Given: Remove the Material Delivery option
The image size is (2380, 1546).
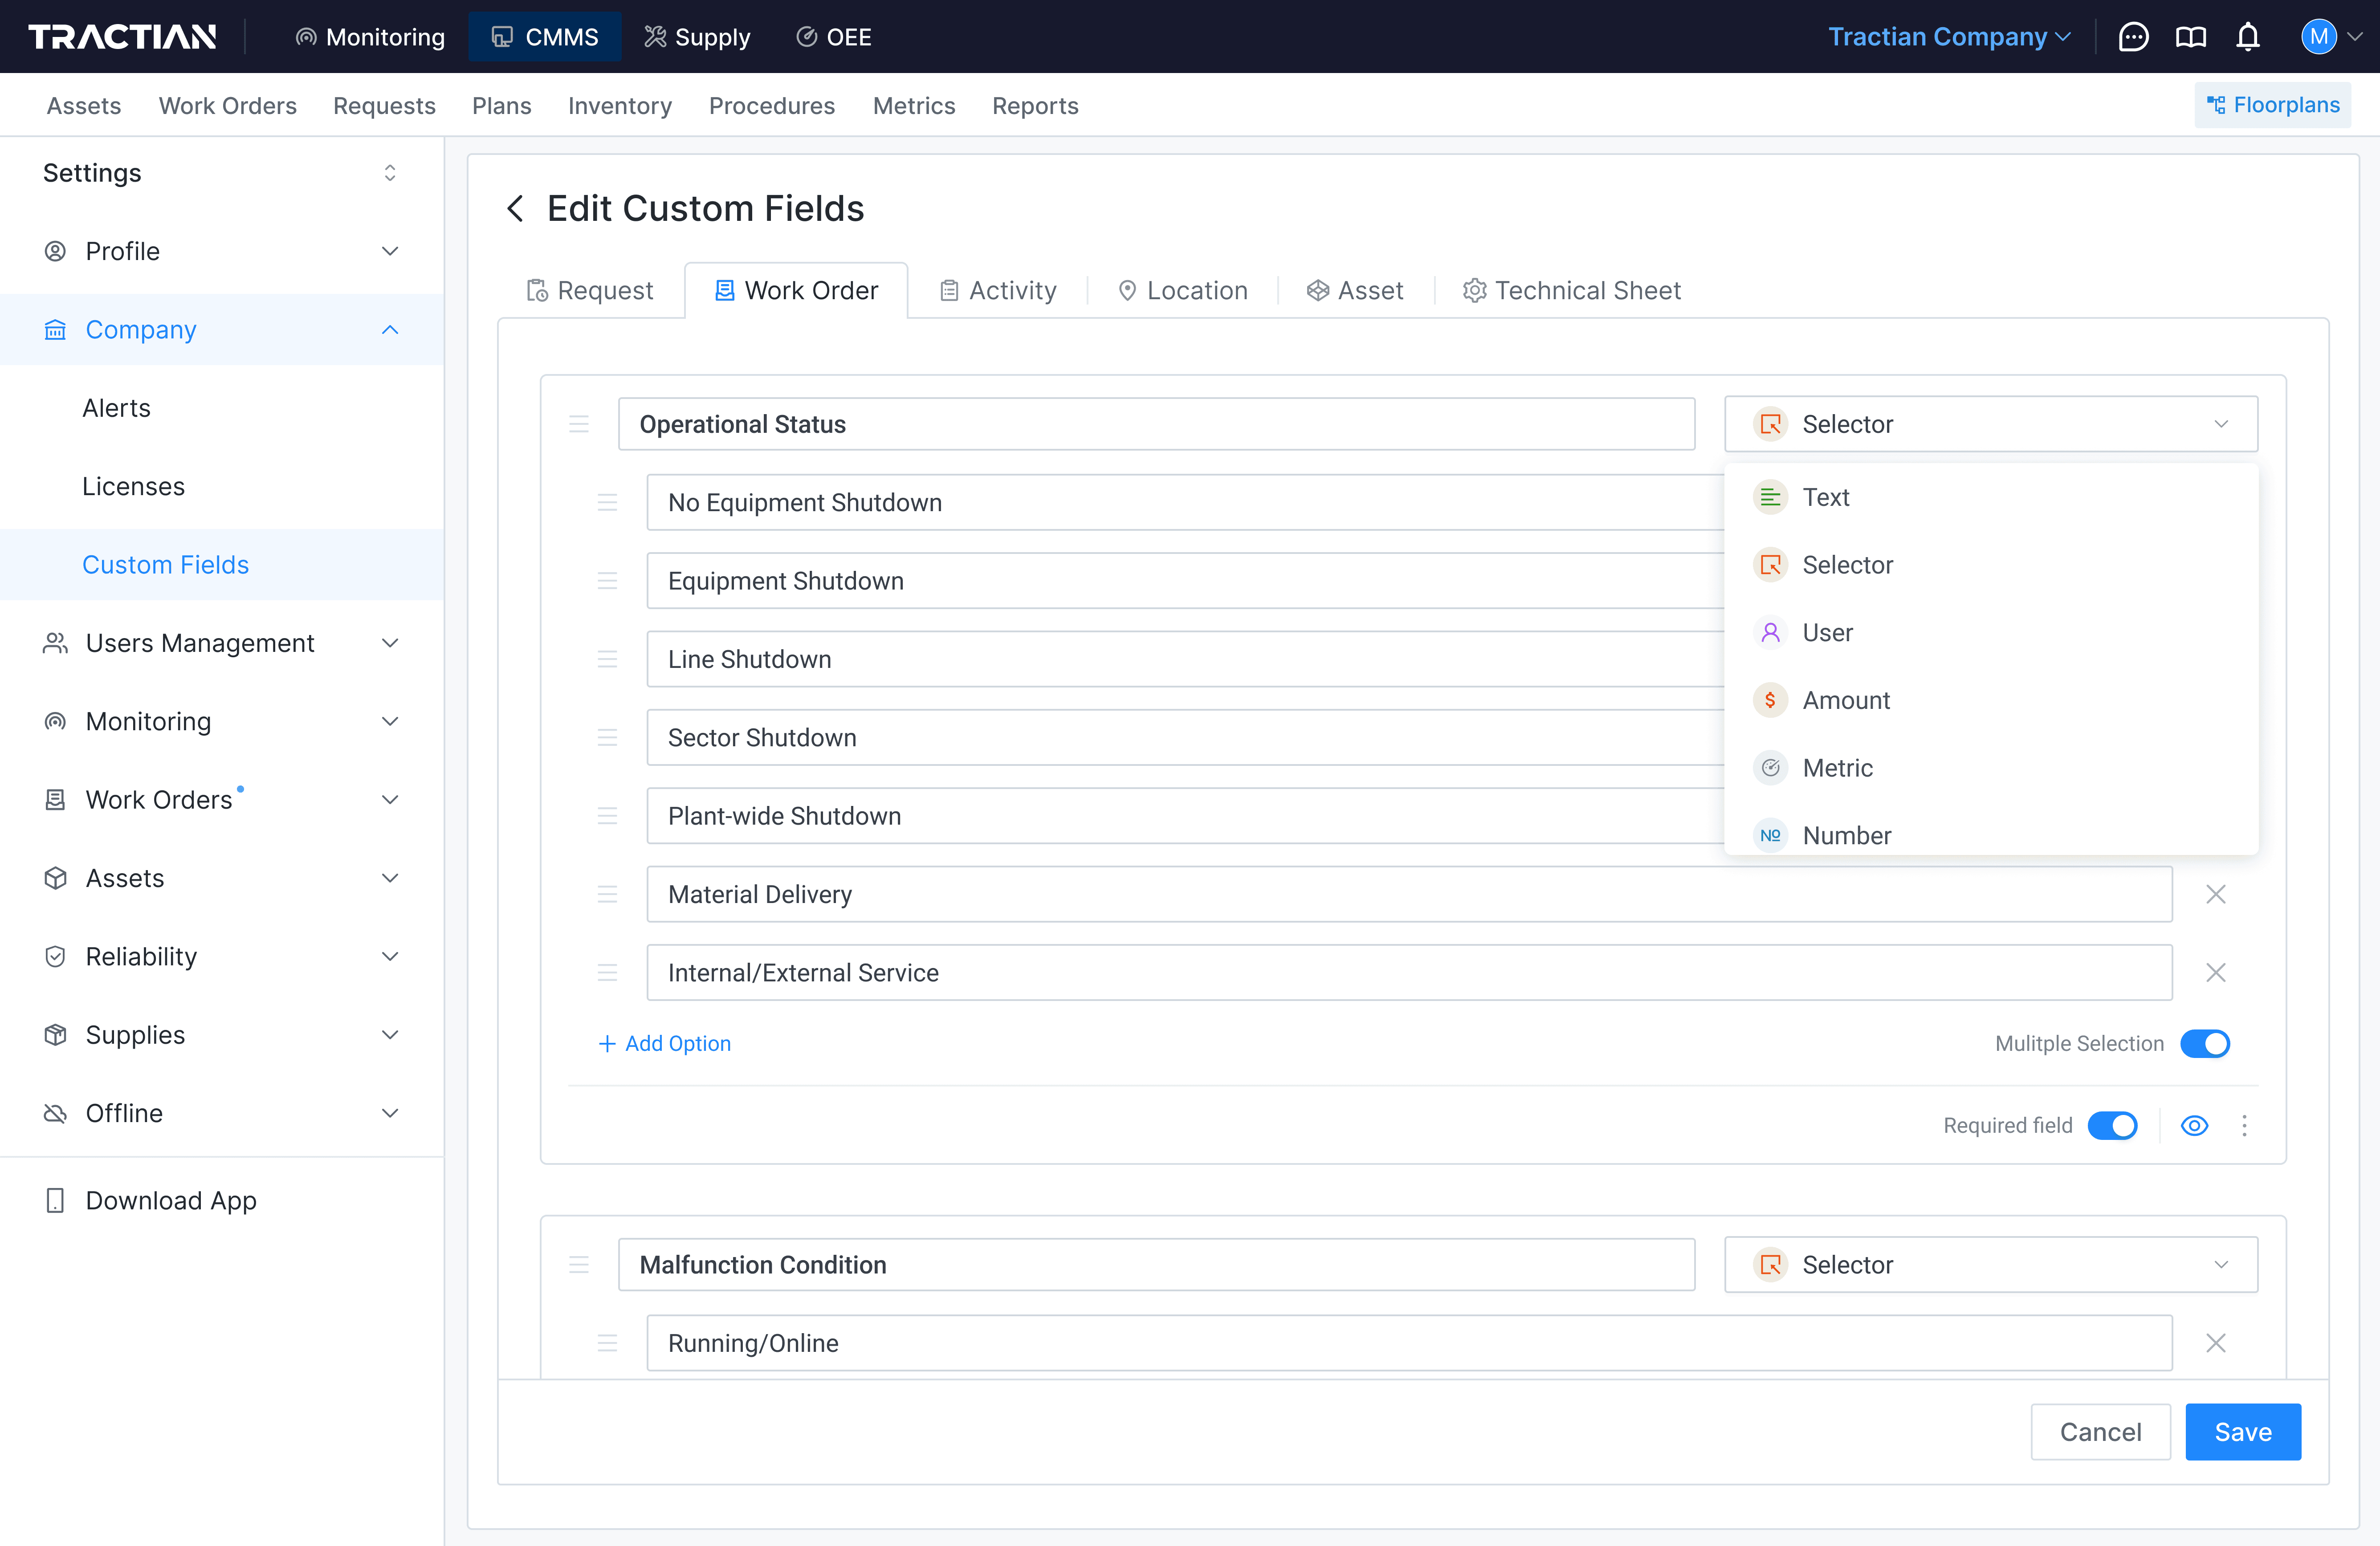Looking at the screenshot, I should tap(2216, 894).
